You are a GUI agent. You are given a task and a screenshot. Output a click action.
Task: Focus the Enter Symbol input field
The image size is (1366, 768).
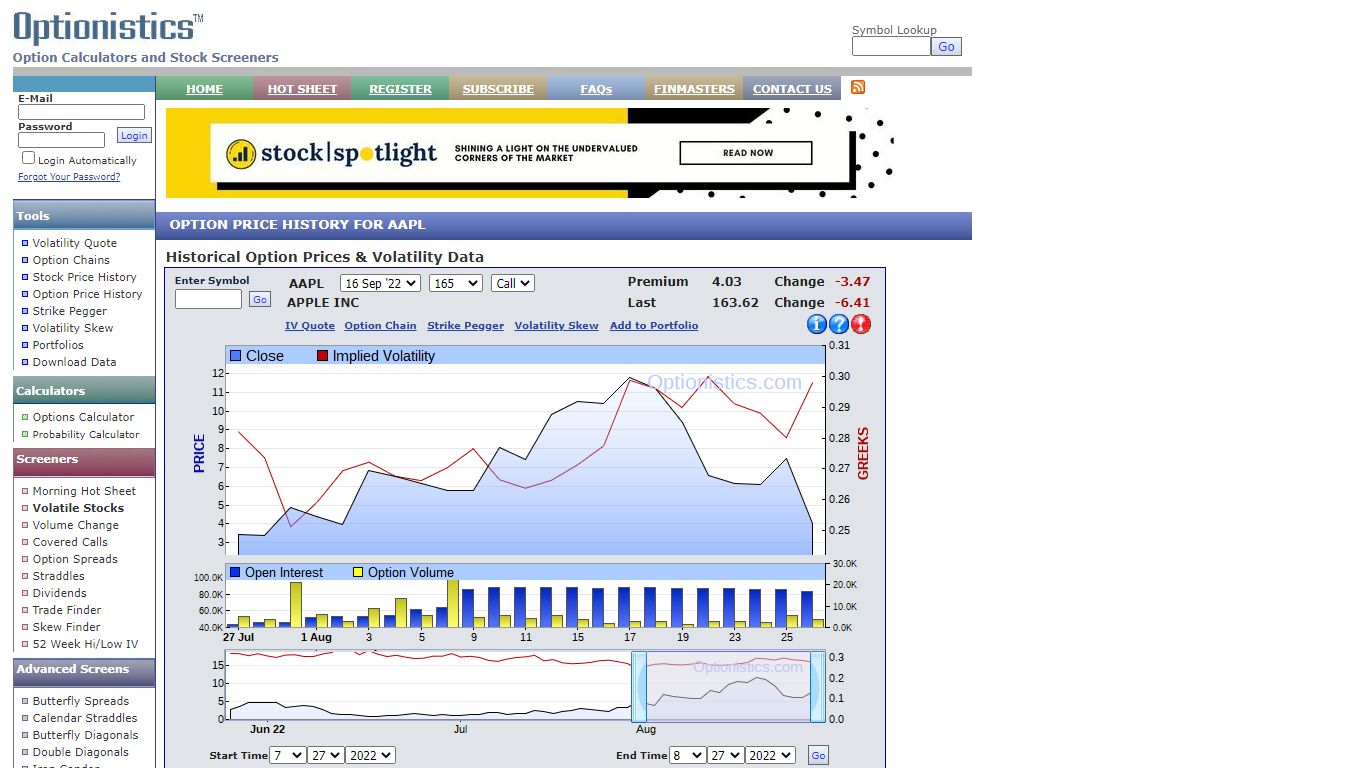click(208, 299)
